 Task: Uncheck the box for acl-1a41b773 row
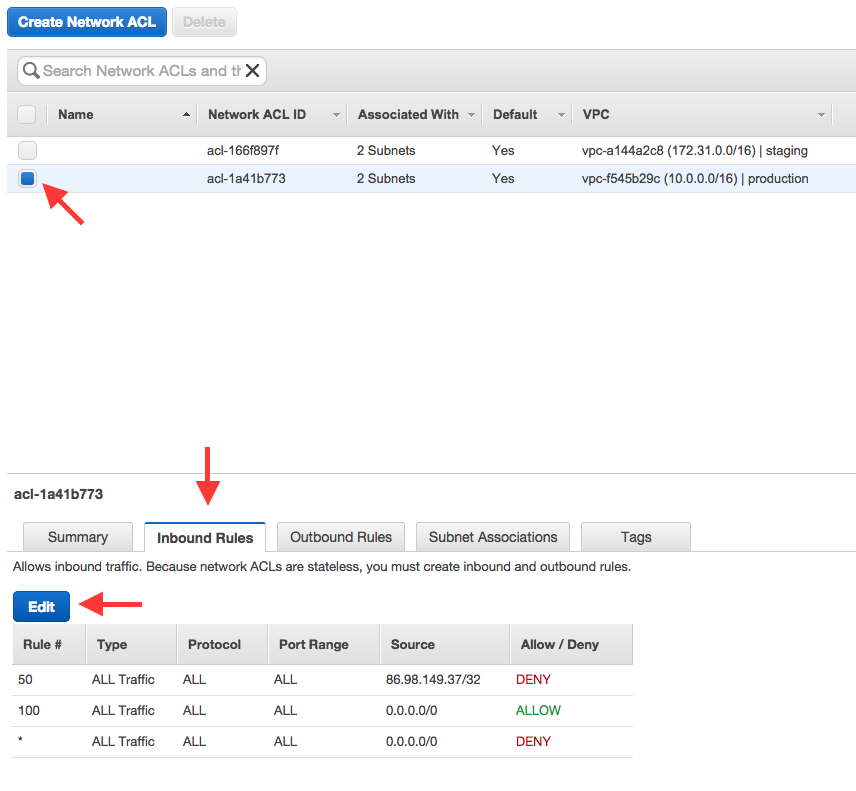27,179
